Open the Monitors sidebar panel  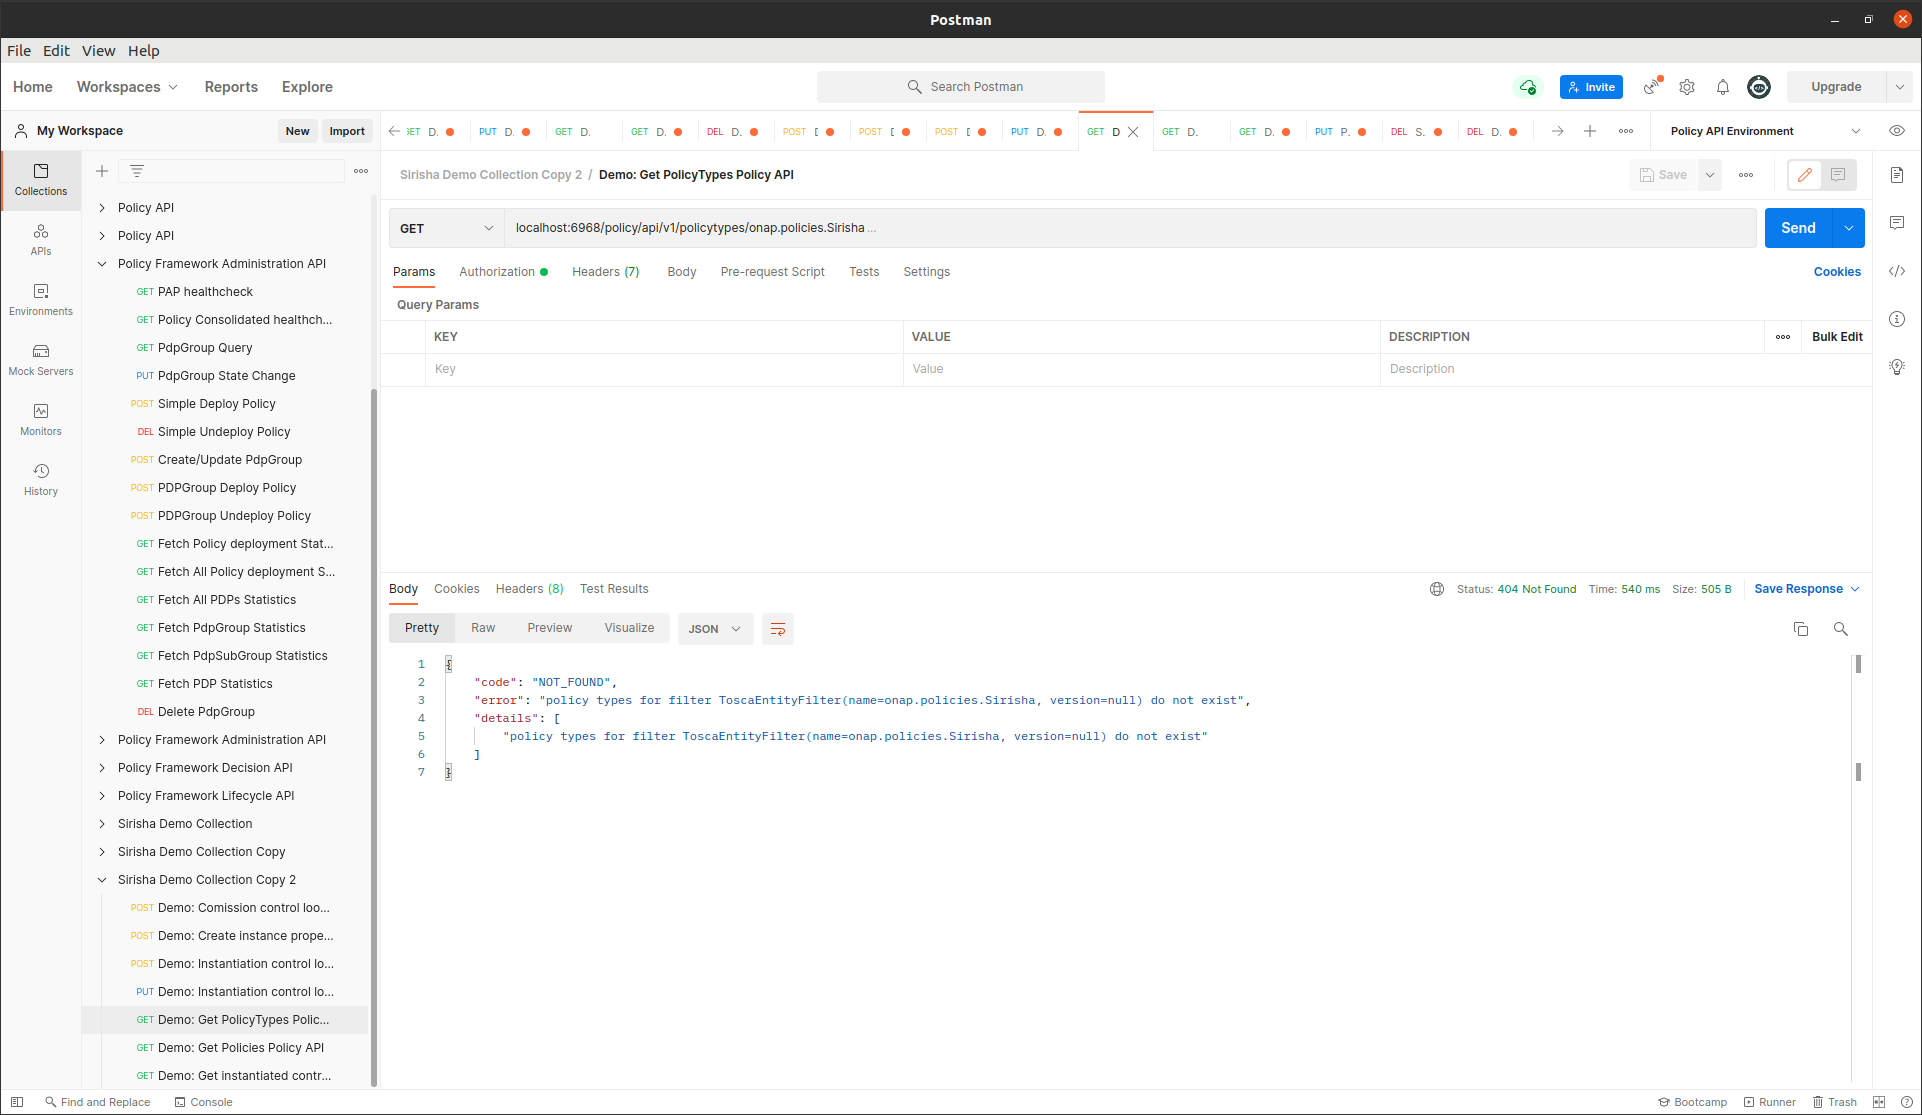[x=41, y=420]
